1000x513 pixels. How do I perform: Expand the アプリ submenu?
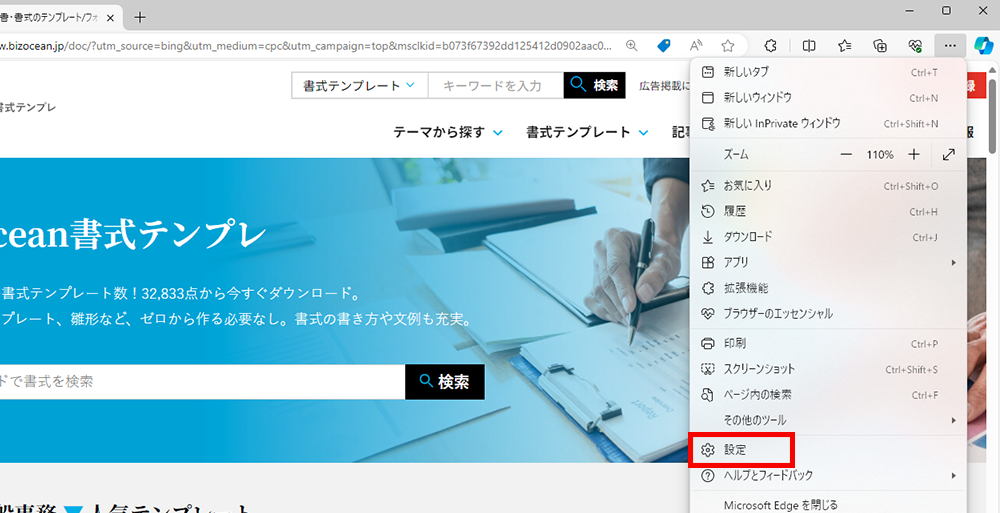click(828, 262)
